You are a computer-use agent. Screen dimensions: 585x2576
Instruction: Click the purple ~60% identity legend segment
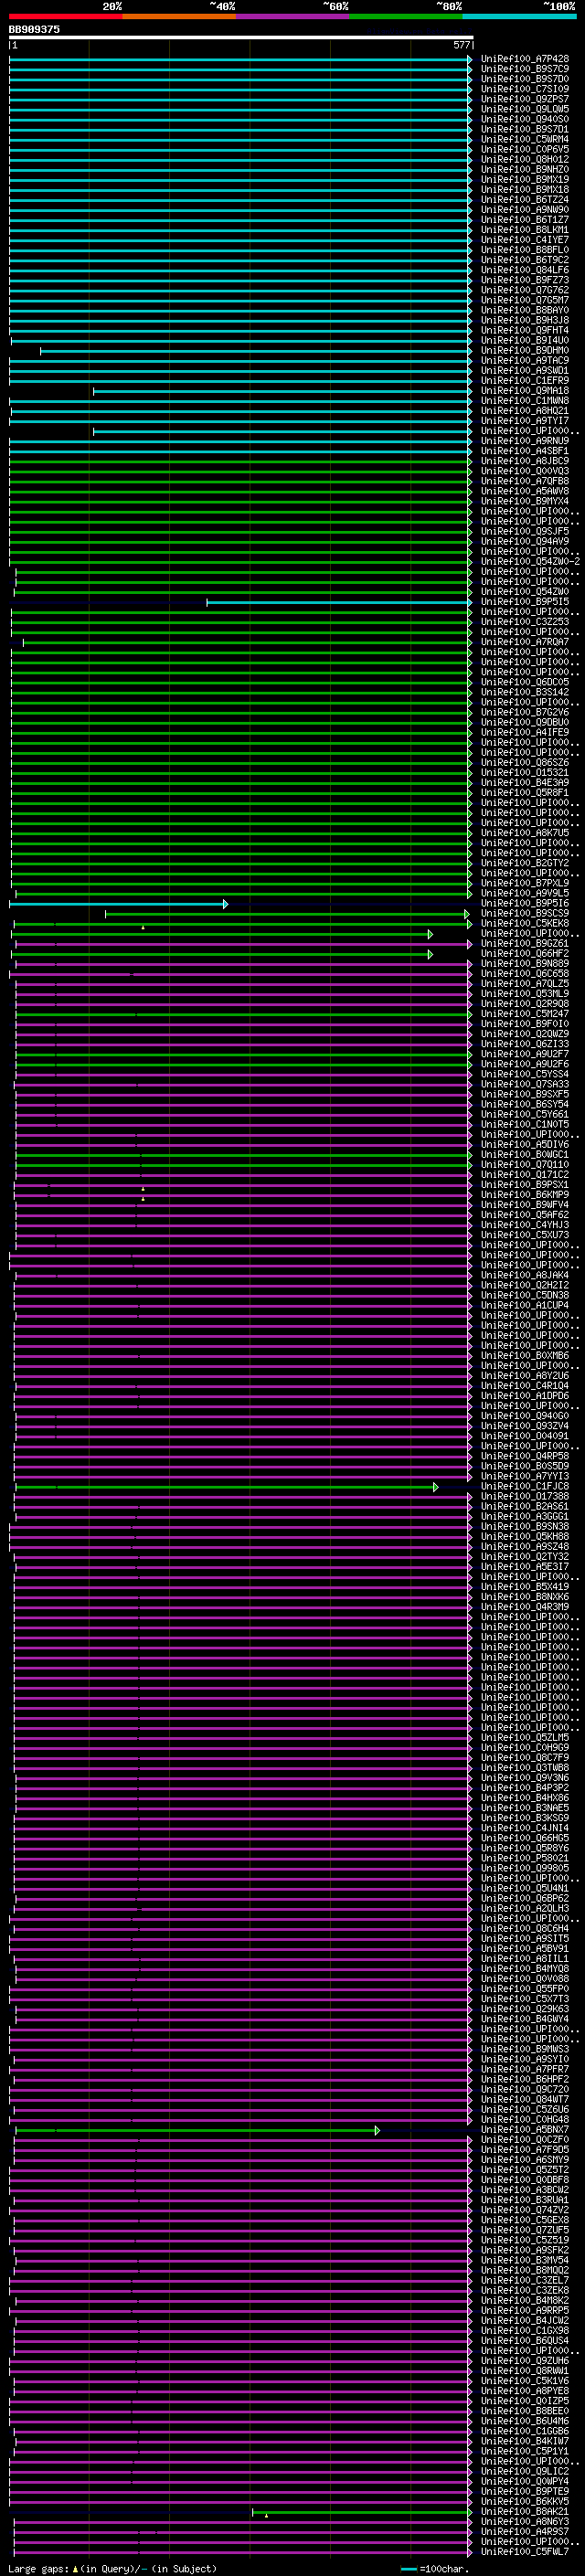[292, 16]
